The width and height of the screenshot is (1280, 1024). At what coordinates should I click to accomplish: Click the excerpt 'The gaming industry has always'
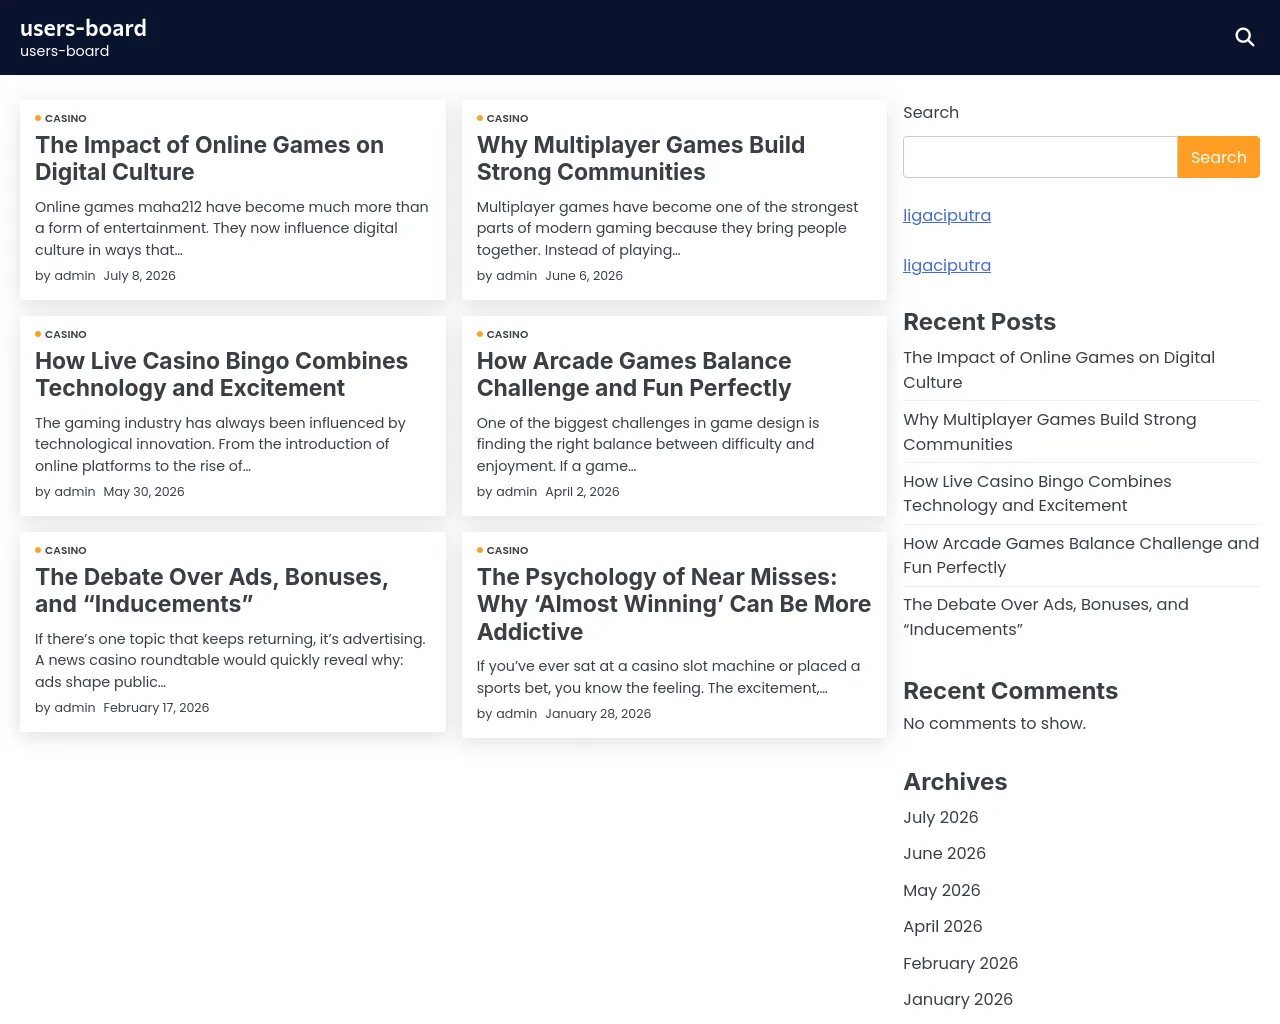coord(220,444)
